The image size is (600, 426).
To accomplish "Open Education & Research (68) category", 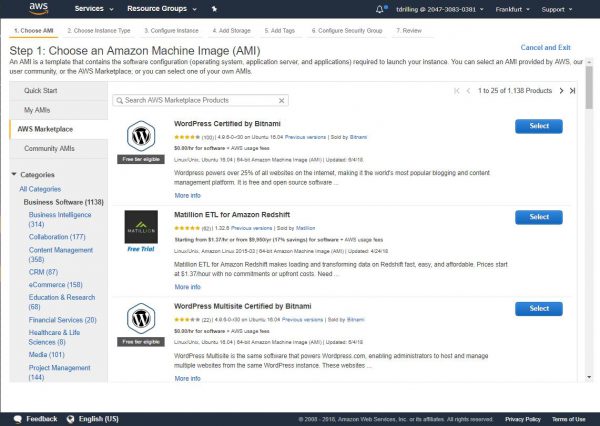I will [62, 302].
